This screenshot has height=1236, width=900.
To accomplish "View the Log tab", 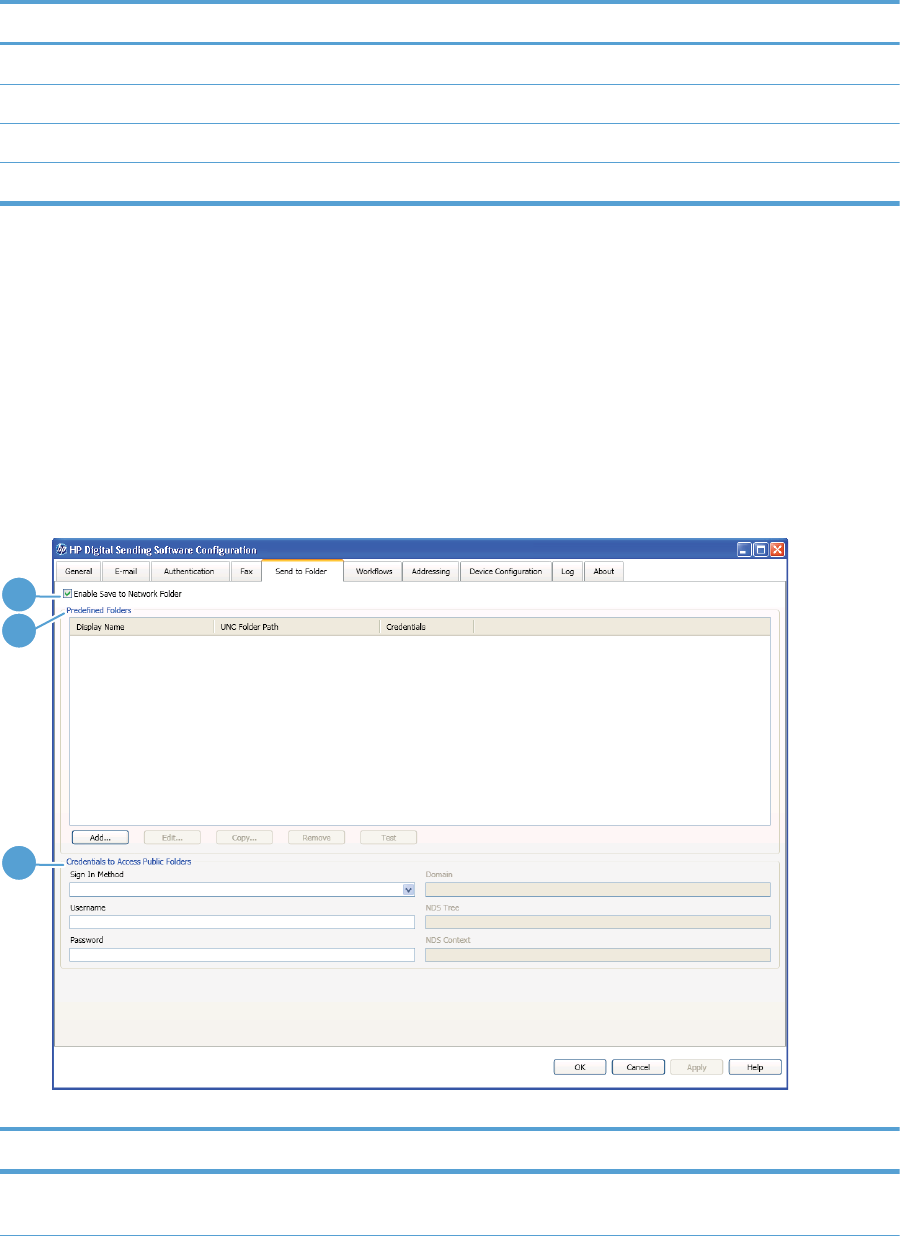I will click(x=567, y=571).
